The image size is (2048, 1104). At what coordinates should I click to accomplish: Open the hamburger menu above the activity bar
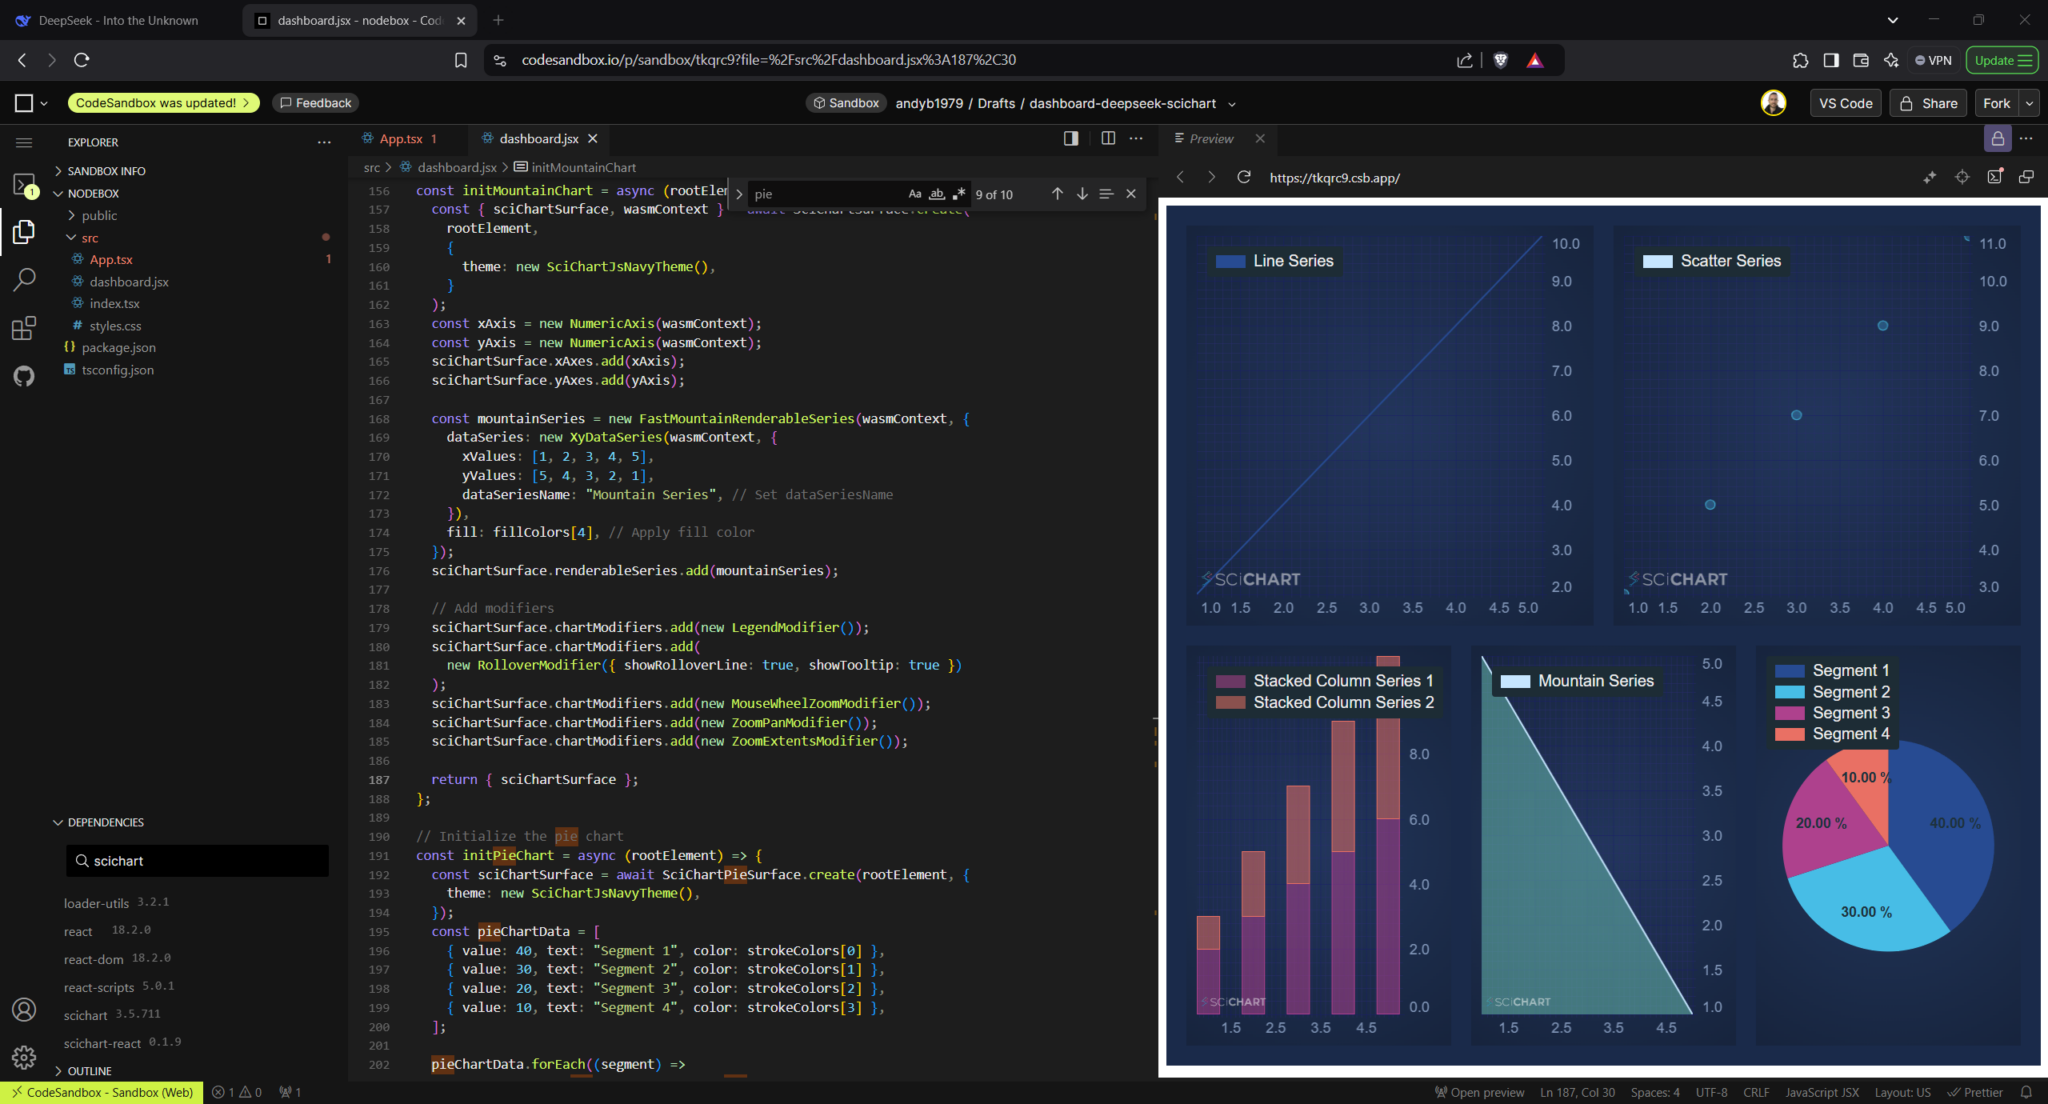pyautogui.click(x=24, y=143)
